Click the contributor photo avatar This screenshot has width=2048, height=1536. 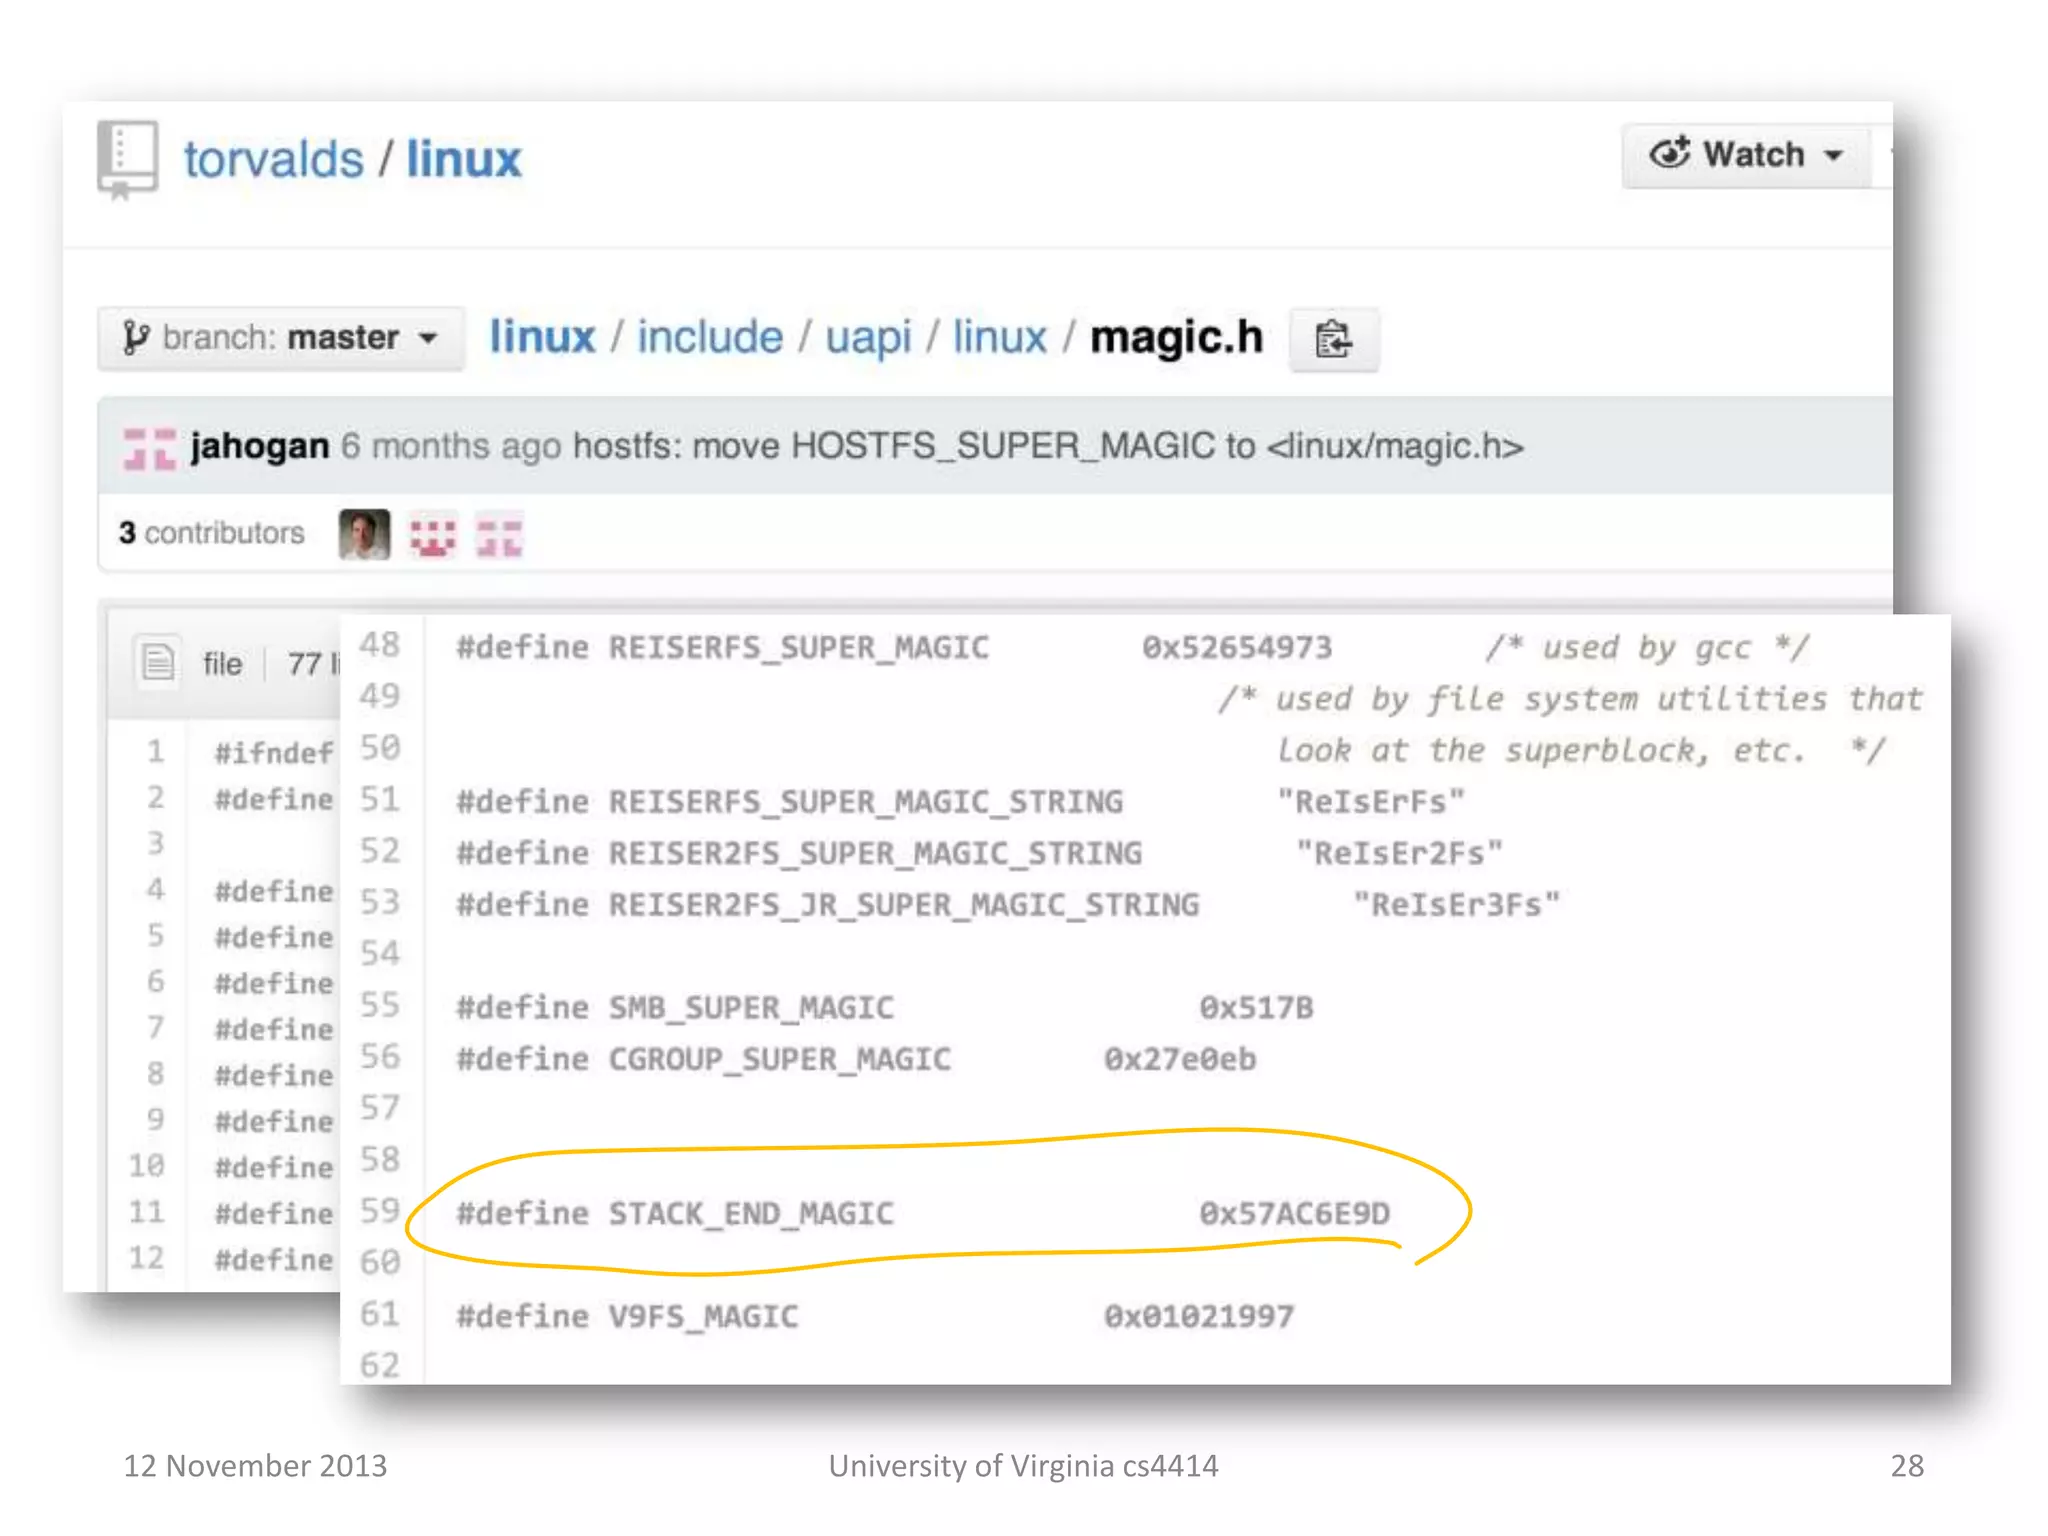pyautogui.click(x=364, y=534)
